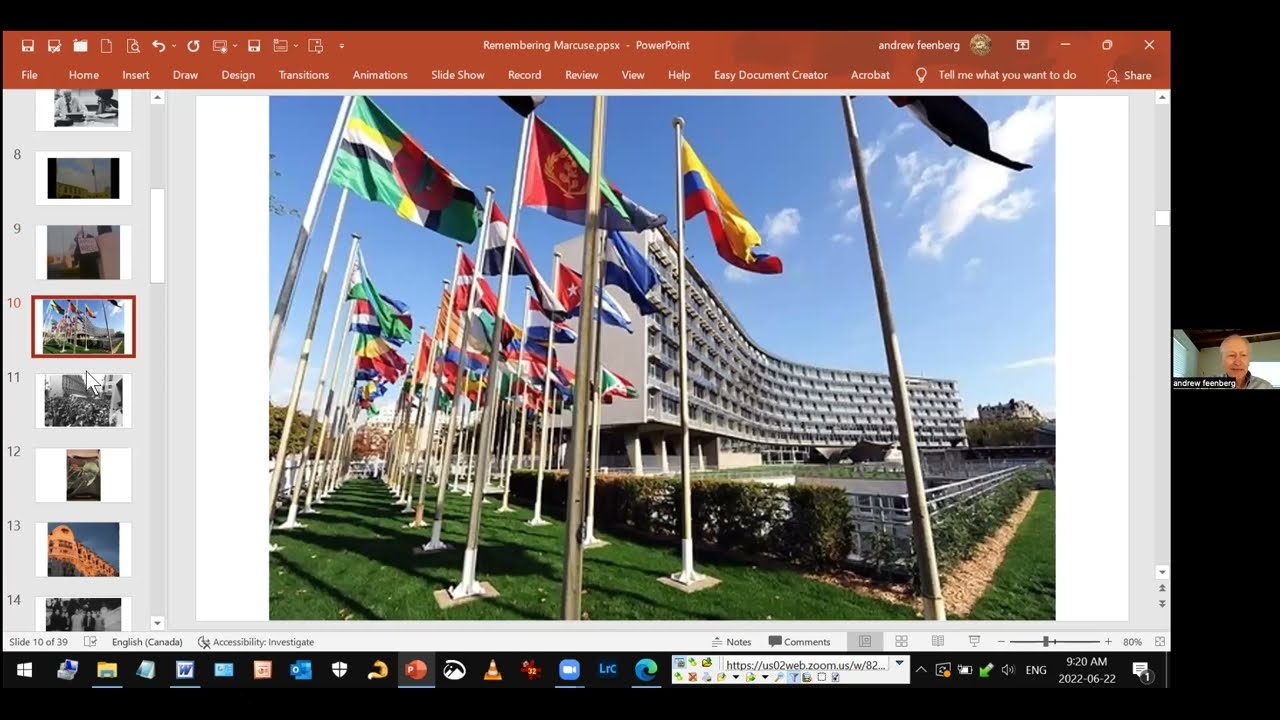Viewport: 1280px width, 720px height.
Task: Toggle the Notes pane
Action: (731, 642)
